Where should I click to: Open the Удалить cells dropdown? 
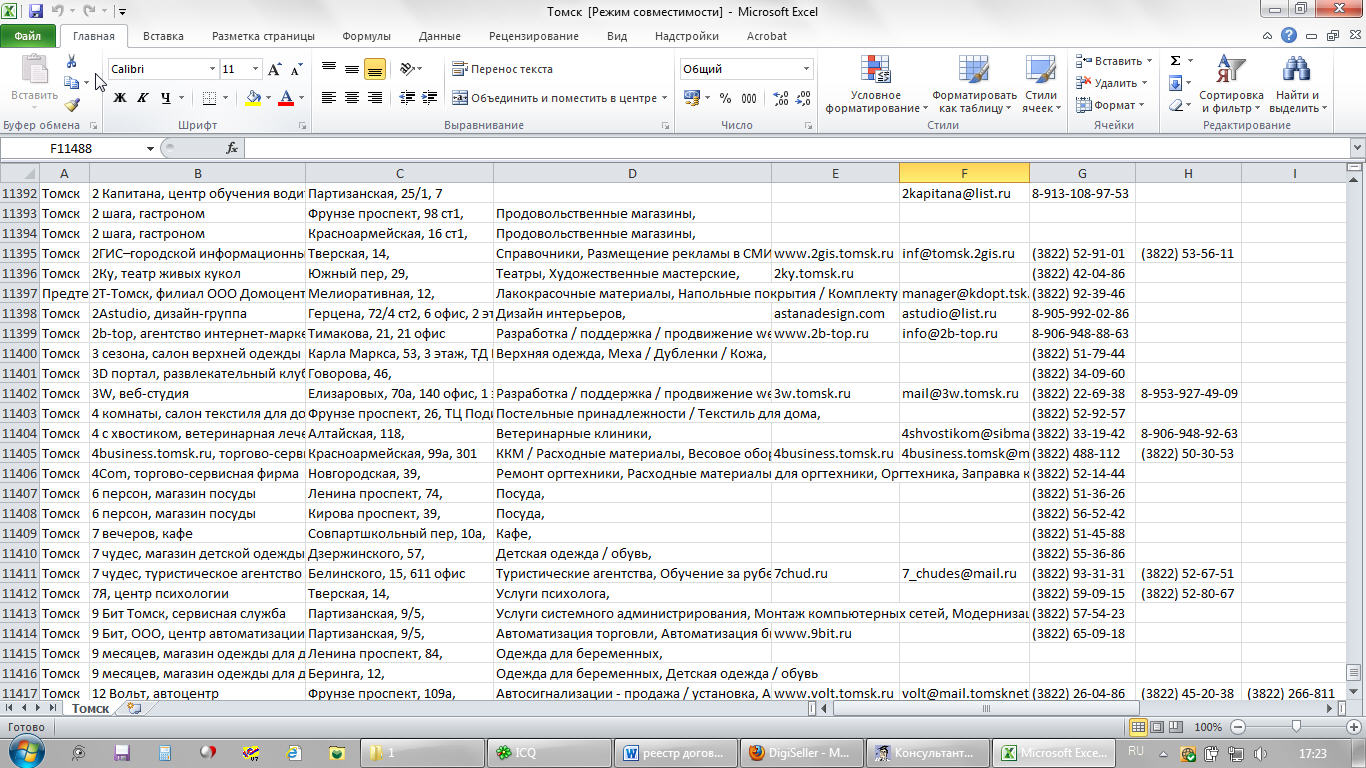(1113, 83)
